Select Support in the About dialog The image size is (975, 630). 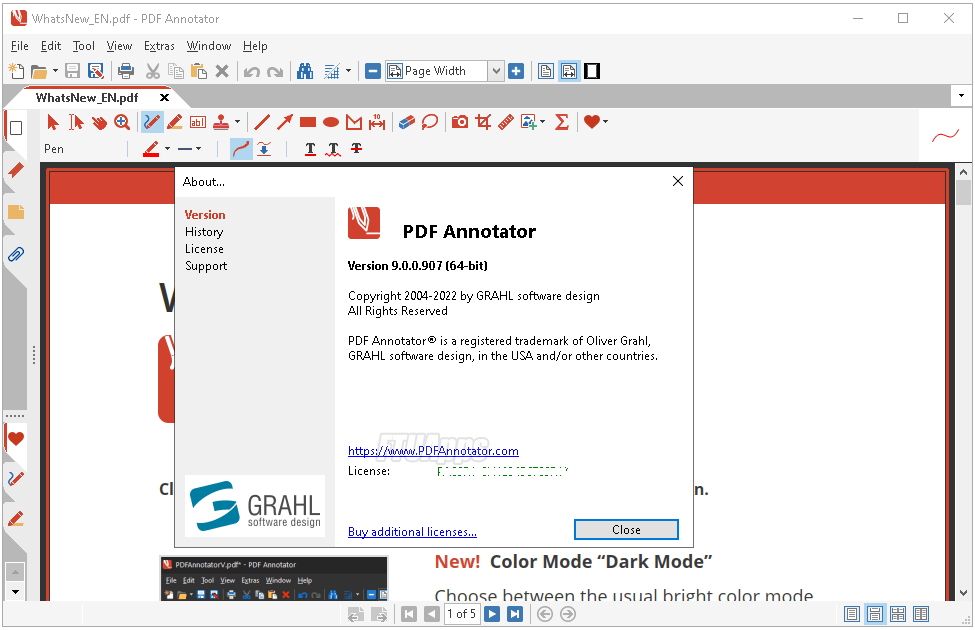(x=206, y=266)
